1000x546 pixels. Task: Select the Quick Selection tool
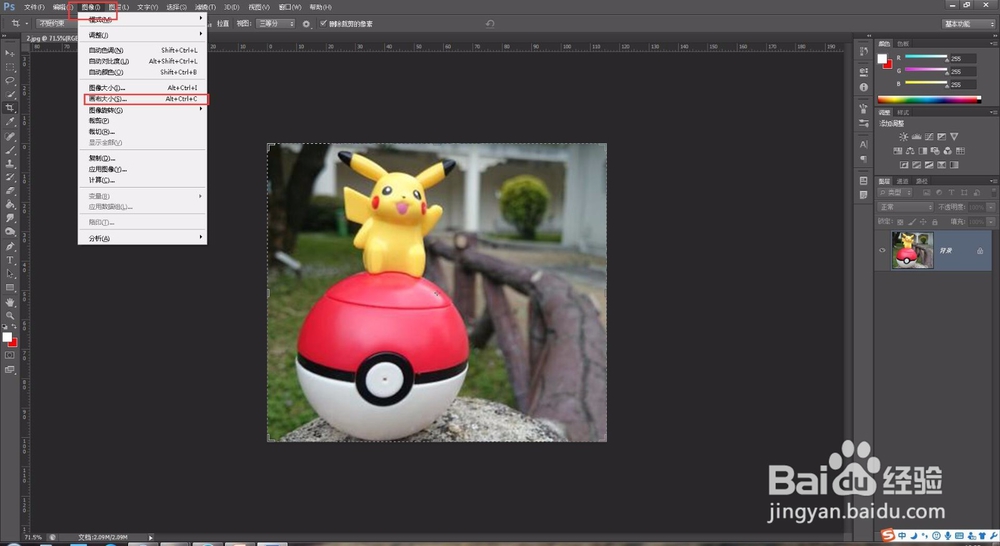(x=10, y=94)
